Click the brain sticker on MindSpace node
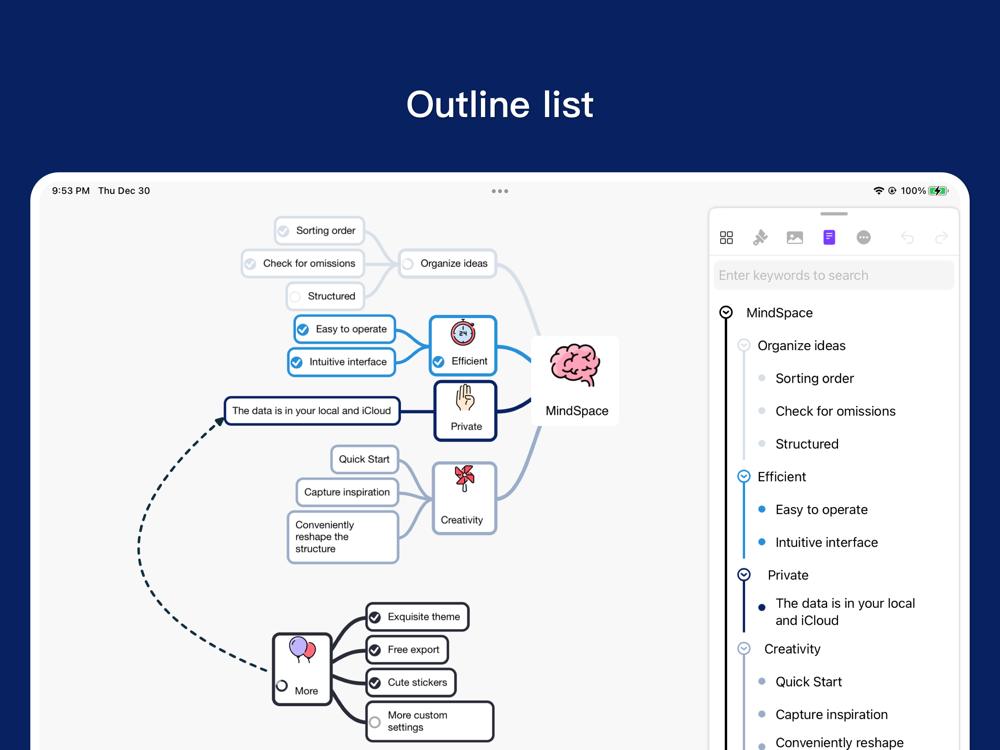The image size is (1000, 750). pyautogui.click(x=575, y=365)
